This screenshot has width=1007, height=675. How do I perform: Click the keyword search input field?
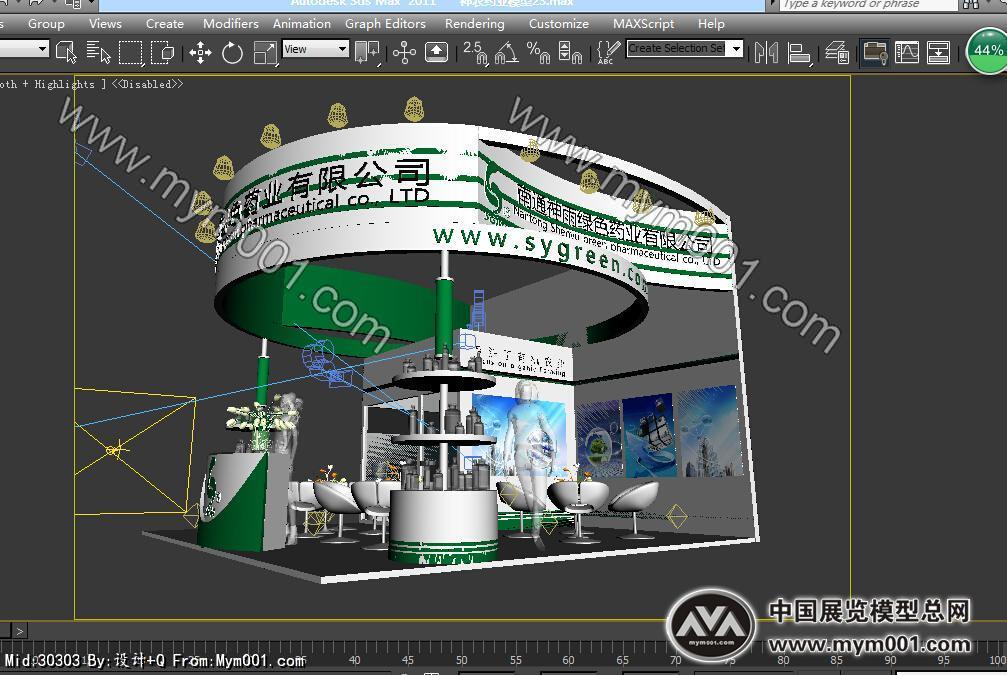[868, 4]
